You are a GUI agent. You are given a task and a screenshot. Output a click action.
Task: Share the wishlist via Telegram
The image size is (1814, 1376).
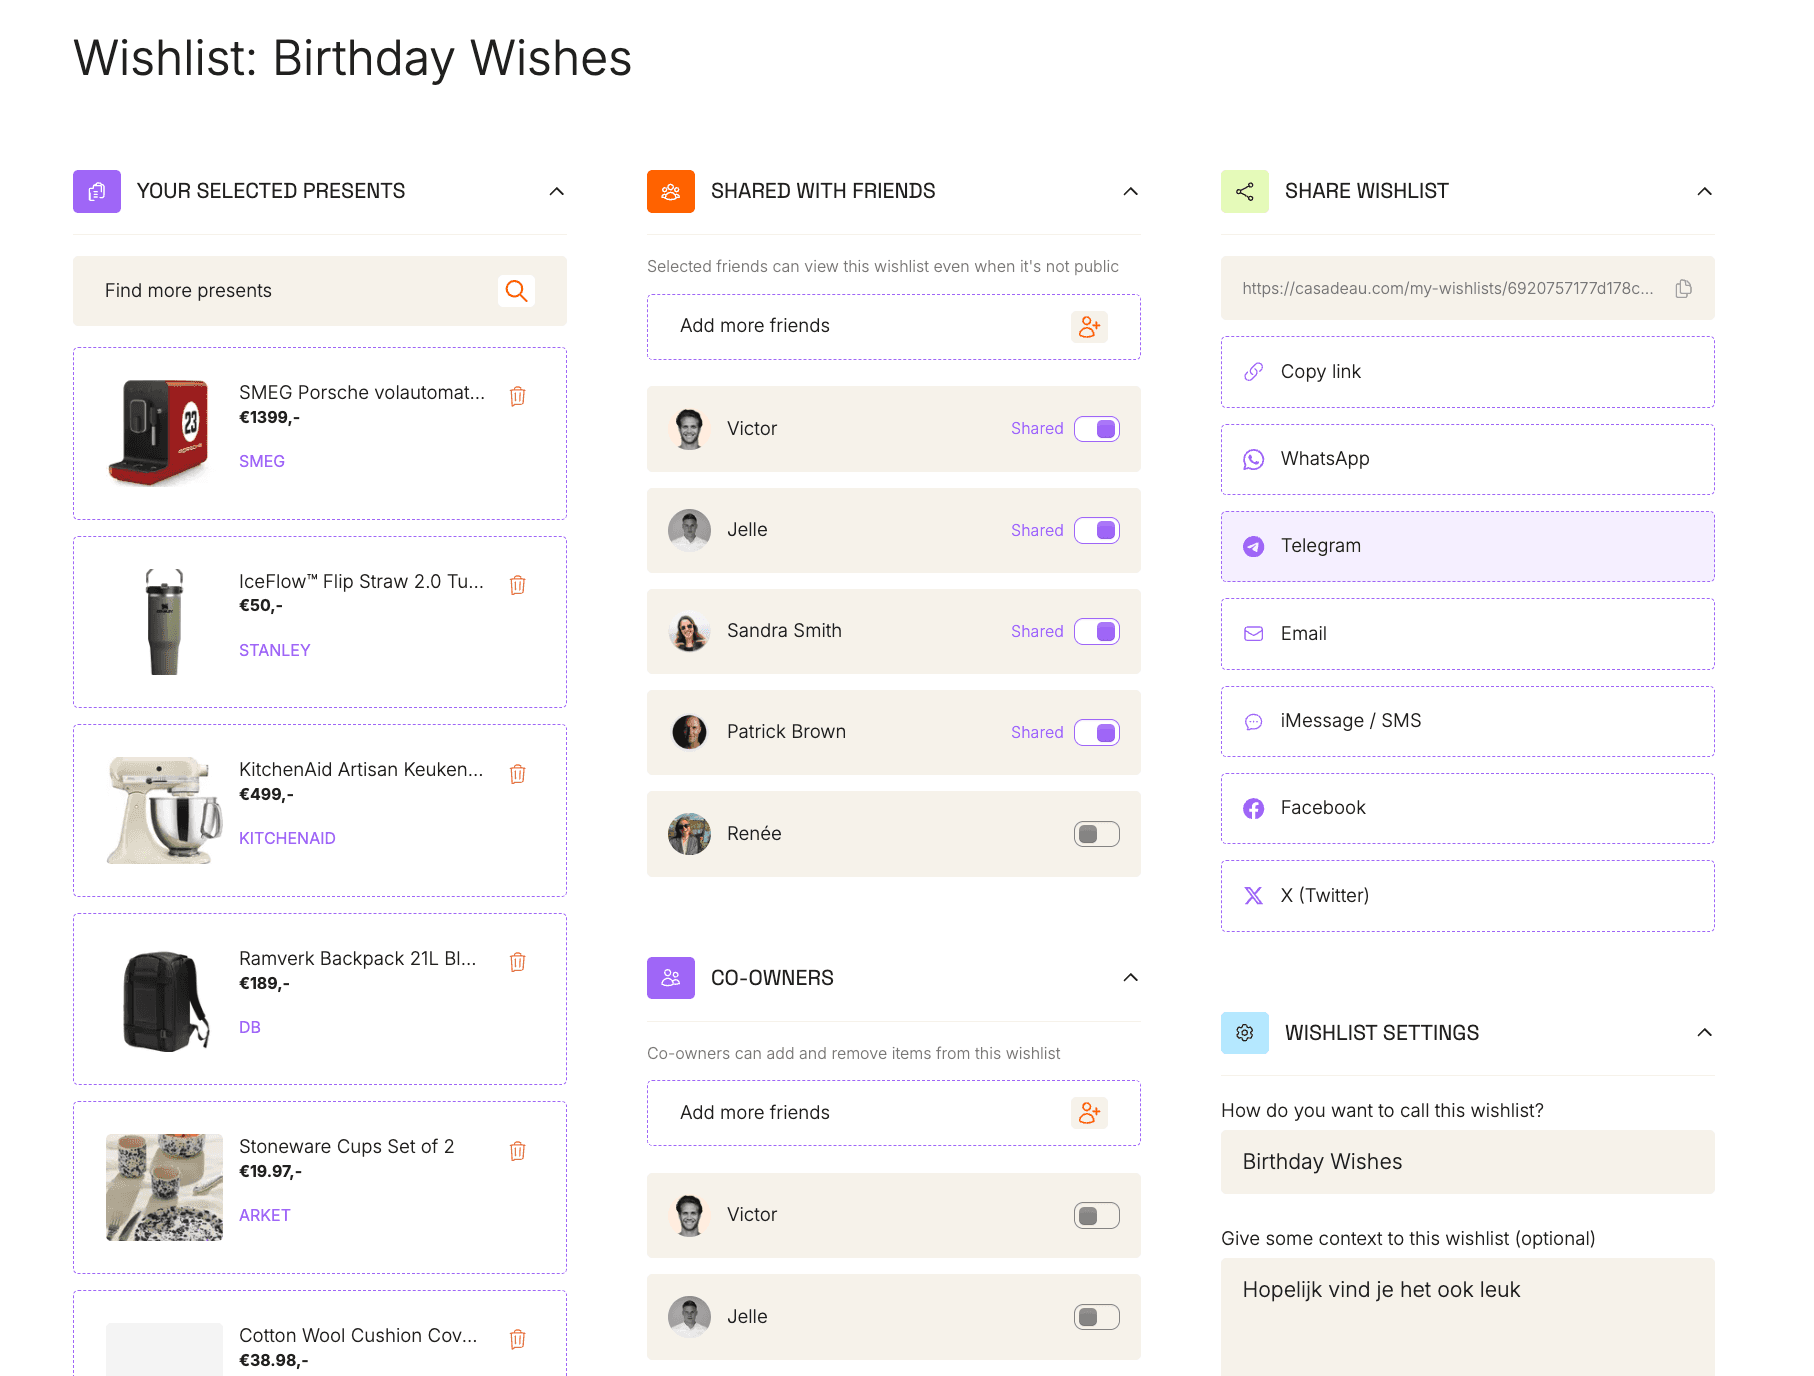(x=1467, y=546)
